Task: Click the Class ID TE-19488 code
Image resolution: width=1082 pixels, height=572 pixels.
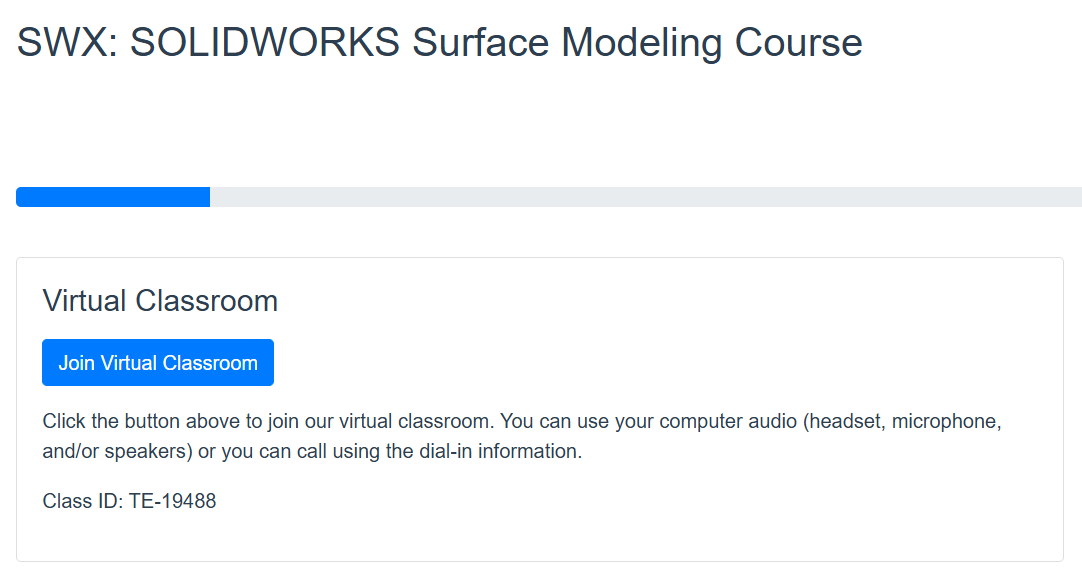Action: pos(172,501)
